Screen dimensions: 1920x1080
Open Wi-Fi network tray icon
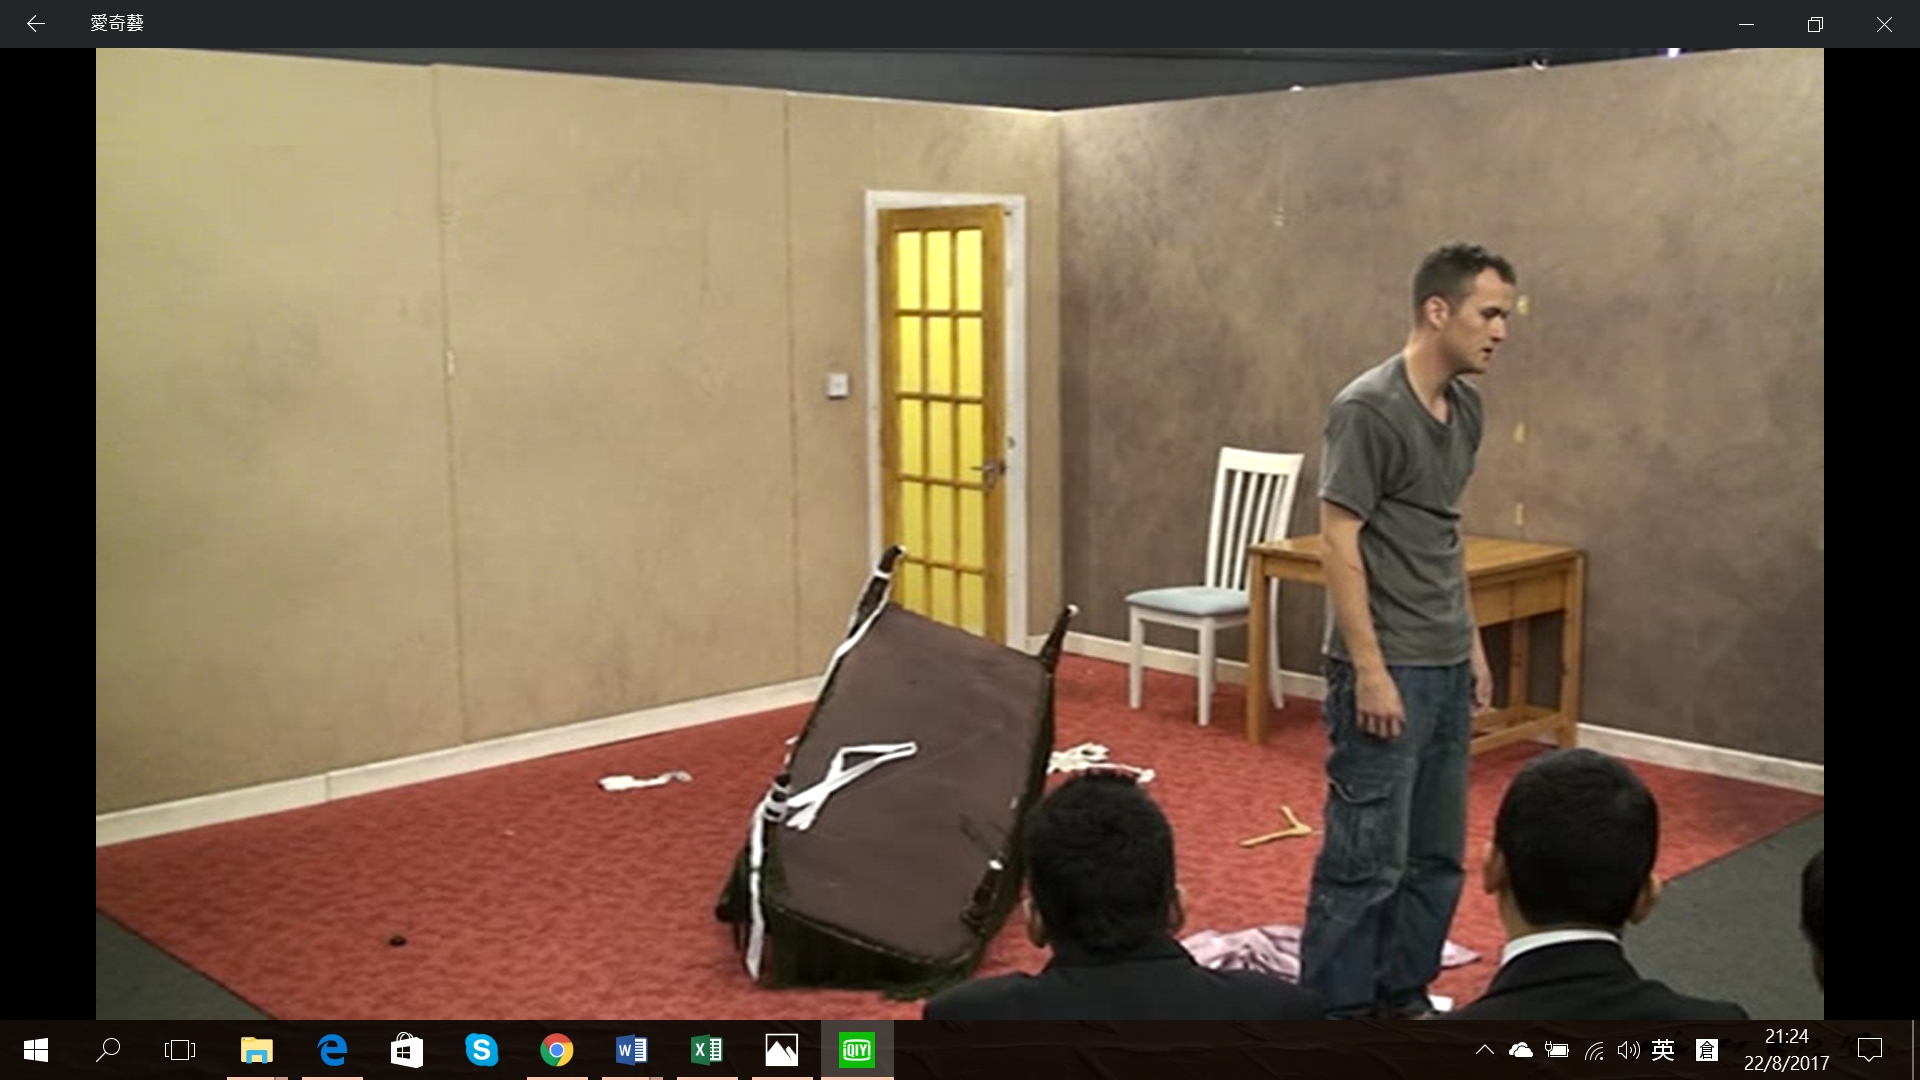[1594, 1050]
